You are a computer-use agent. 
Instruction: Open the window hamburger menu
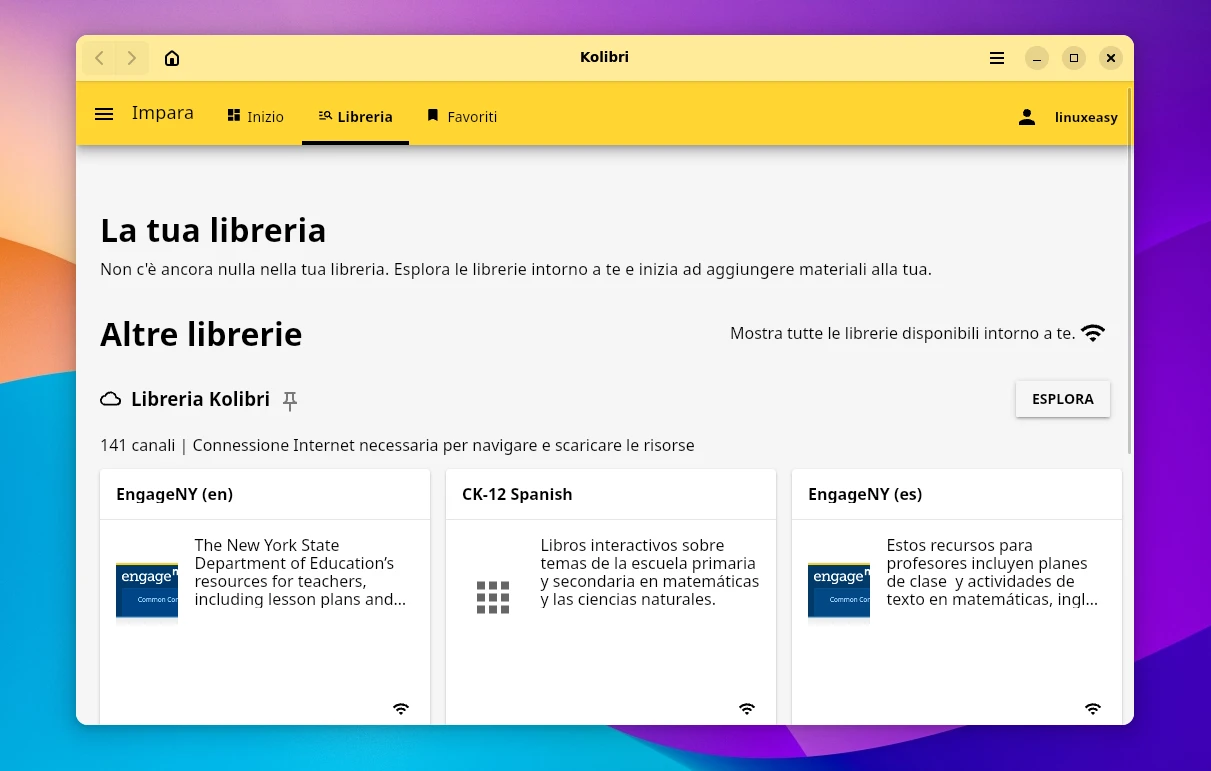[x=996, y=58]
